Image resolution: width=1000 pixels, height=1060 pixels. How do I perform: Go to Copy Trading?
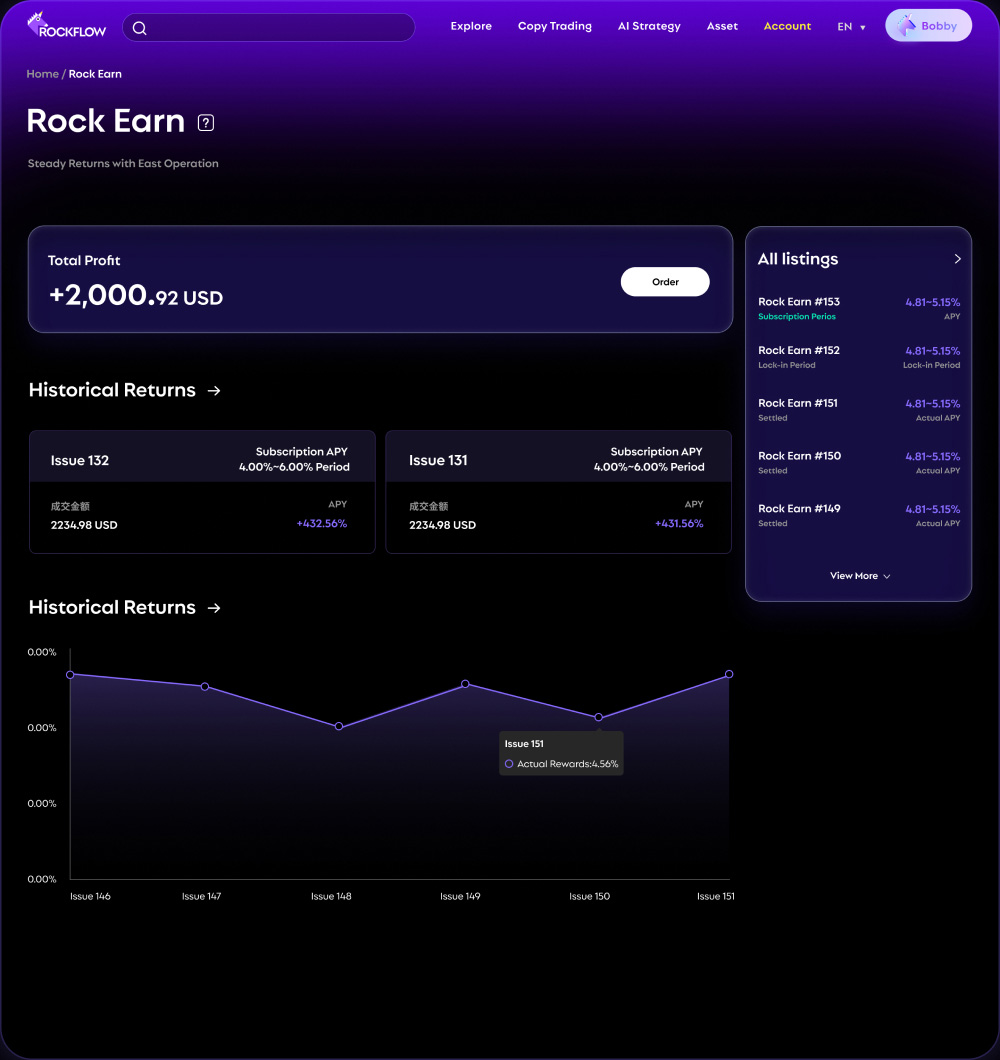(x=554, y=26)
